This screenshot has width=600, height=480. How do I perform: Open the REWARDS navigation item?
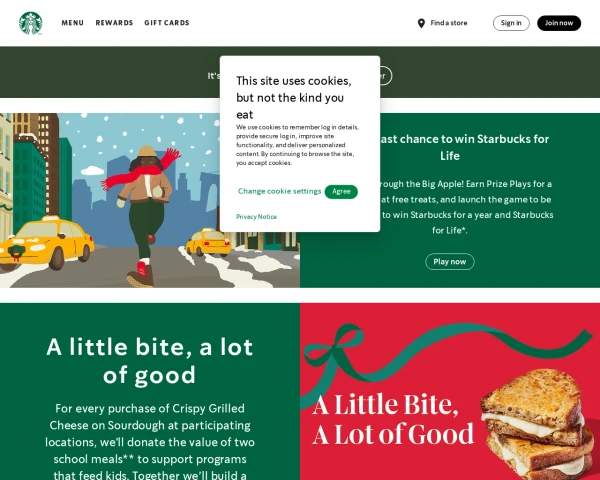(114, 23)
